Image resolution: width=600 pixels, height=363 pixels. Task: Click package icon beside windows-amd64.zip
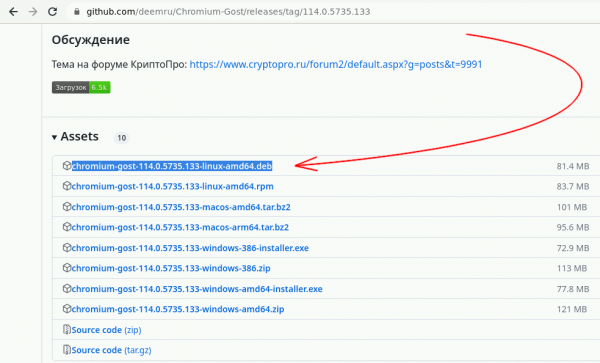(67, 309)
